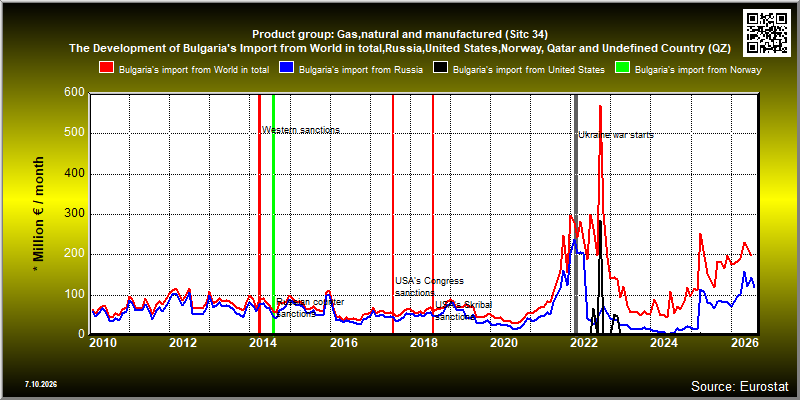Click the red World in total legend swatch
The image size is (800, 400).
[x=107, y=69]
